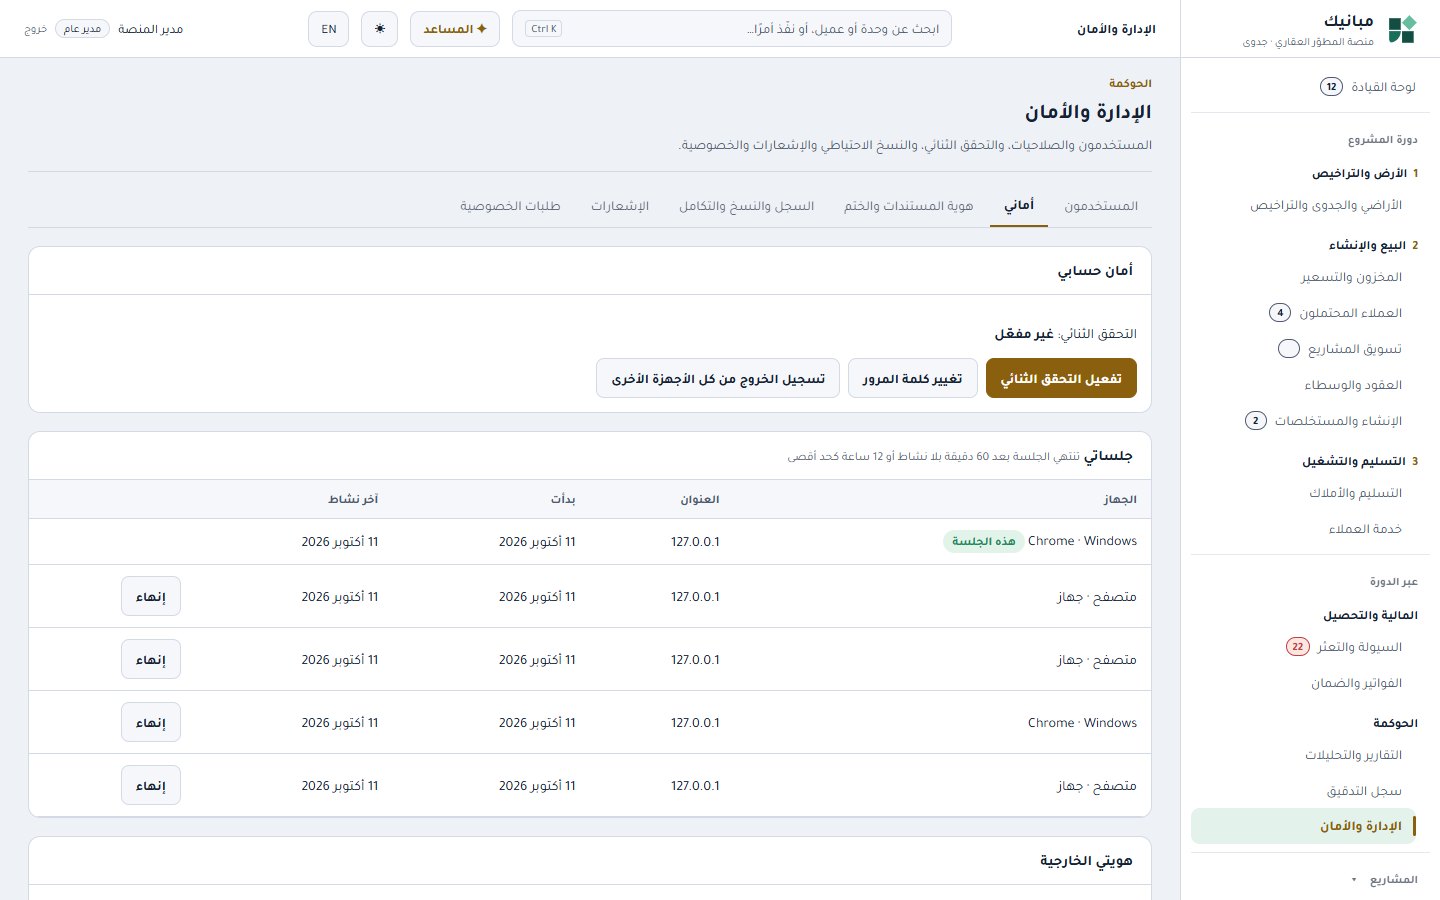Screen dimensions: 1440x900
Task: Click the البيع والإنشاء stage 2 heading
Action: tap(1373, 245)
